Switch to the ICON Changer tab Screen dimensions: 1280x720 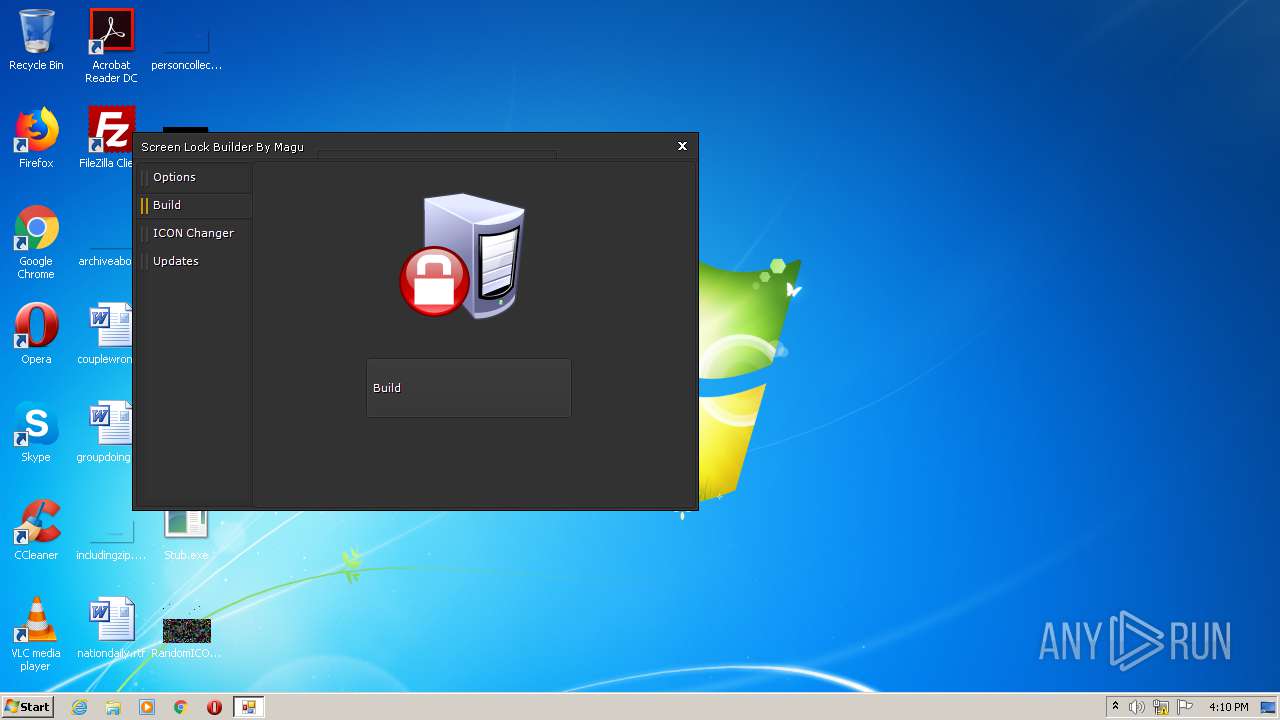tap(195, 233)
